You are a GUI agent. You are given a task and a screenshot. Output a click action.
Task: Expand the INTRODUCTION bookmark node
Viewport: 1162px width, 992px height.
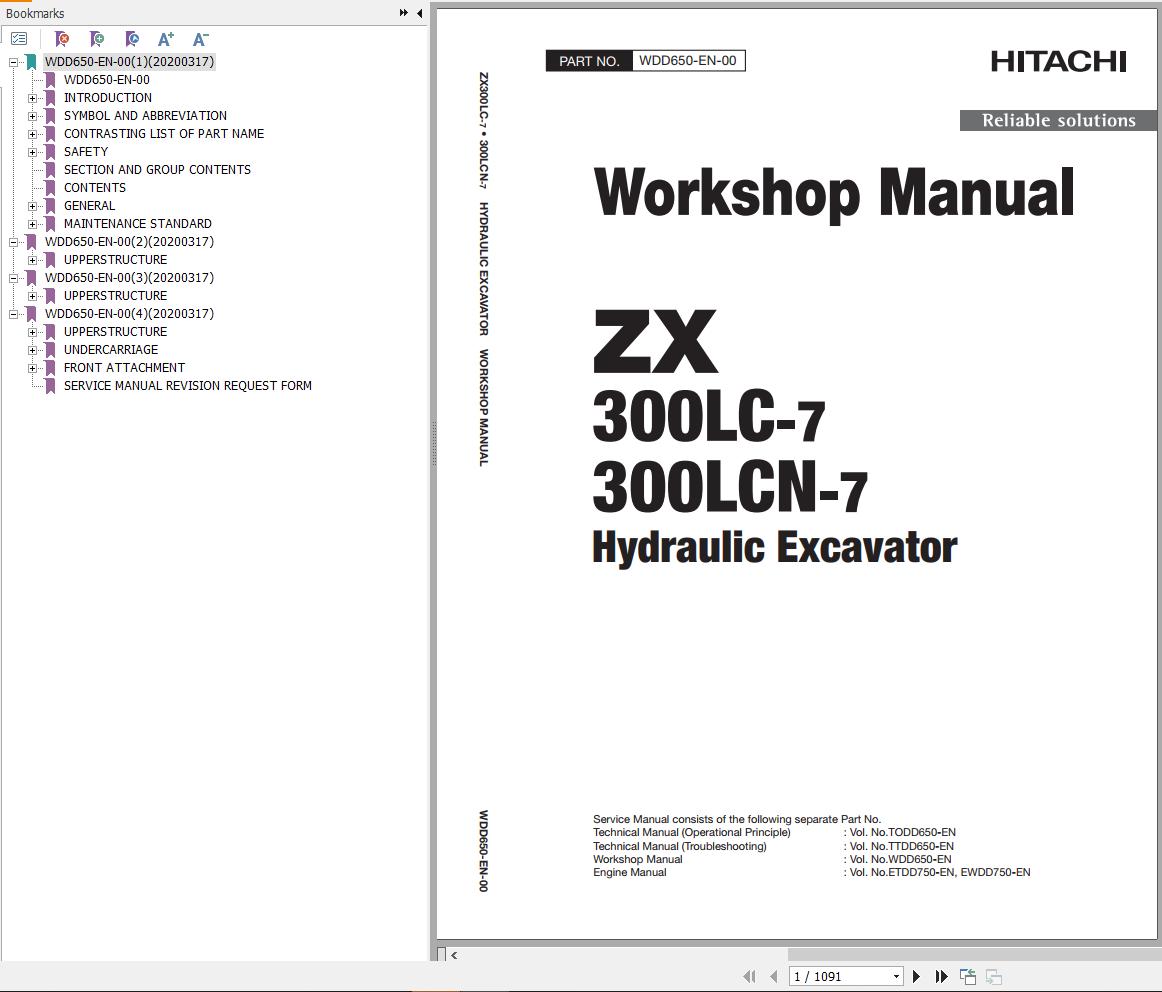click(33, 98)
